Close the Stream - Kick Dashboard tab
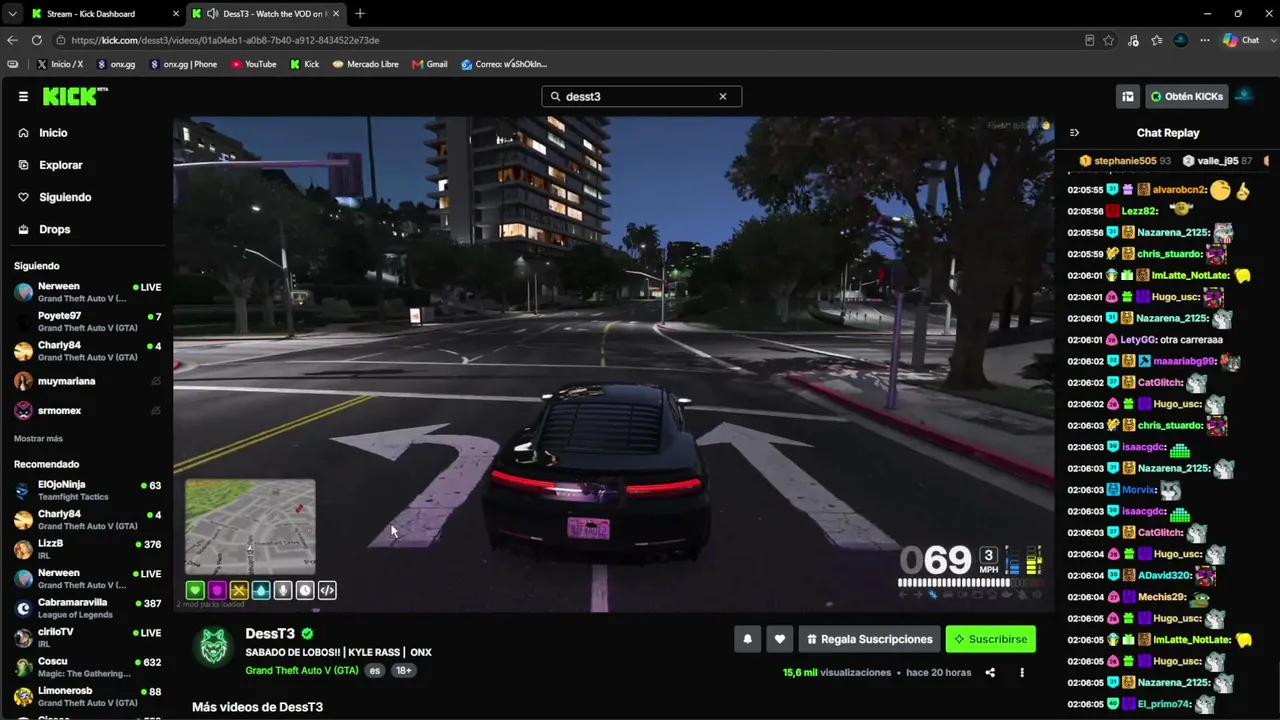 click(x=176, y=14)
